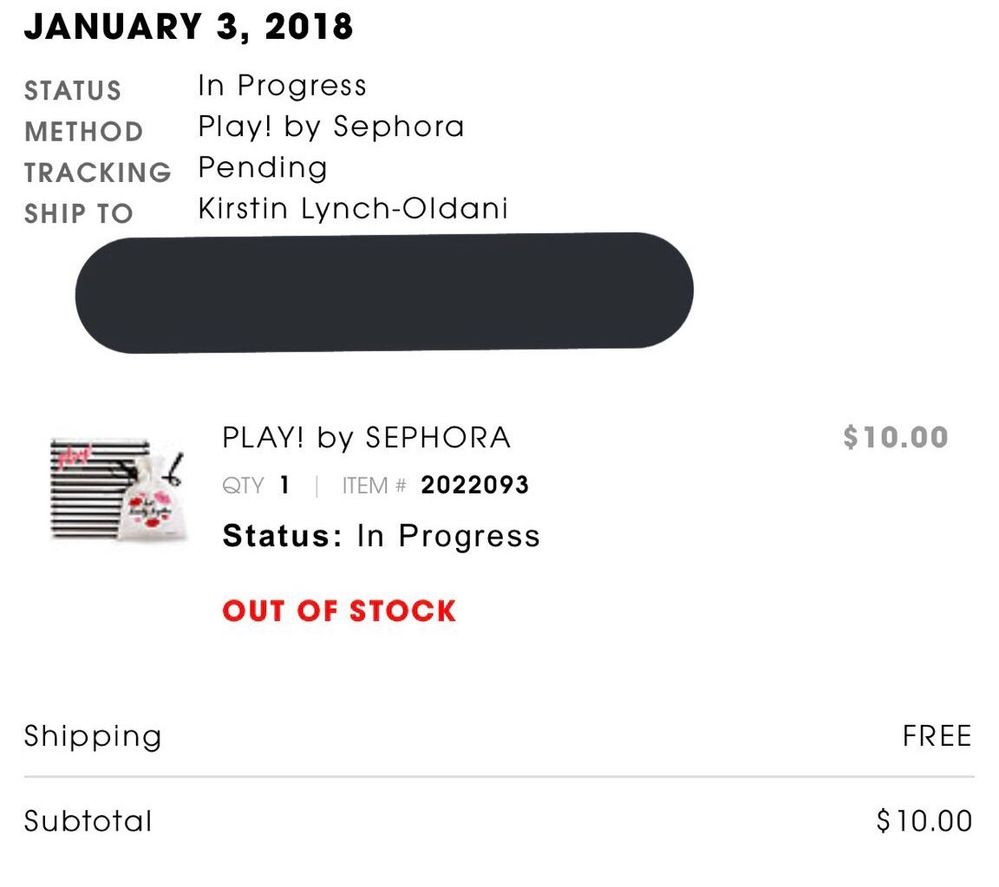Viewport: 999px width, 887px height.
Task: Click the item number 2022093
Action: 475,486
